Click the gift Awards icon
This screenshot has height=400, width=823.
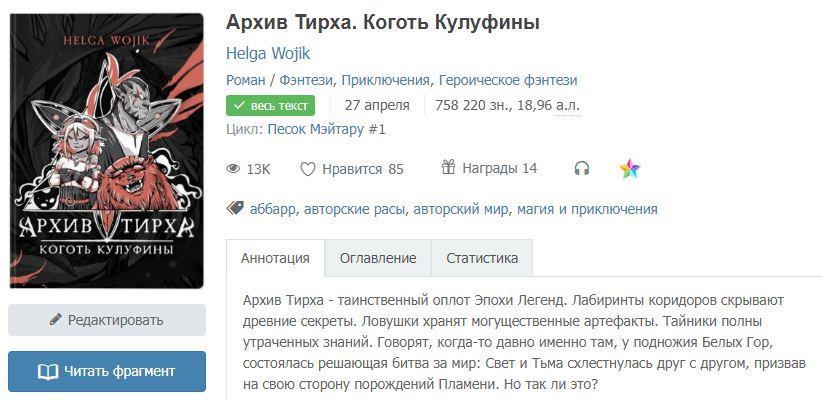tap(448, 168)
